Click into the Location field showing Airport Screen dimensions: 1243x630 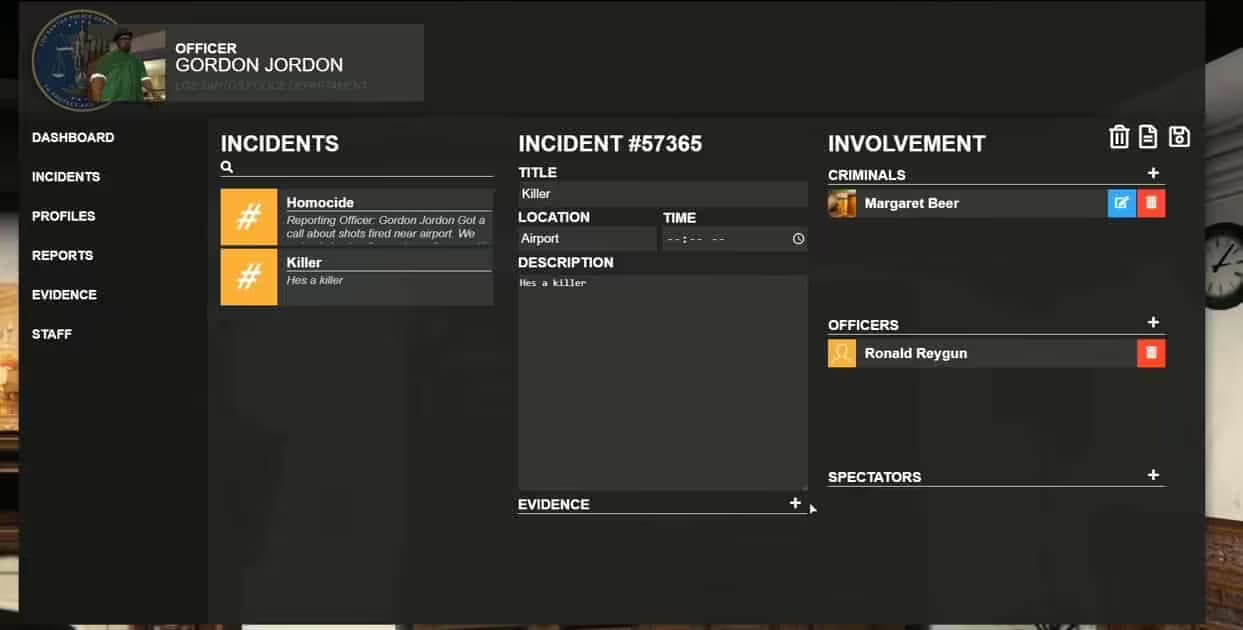click(584, 238)
